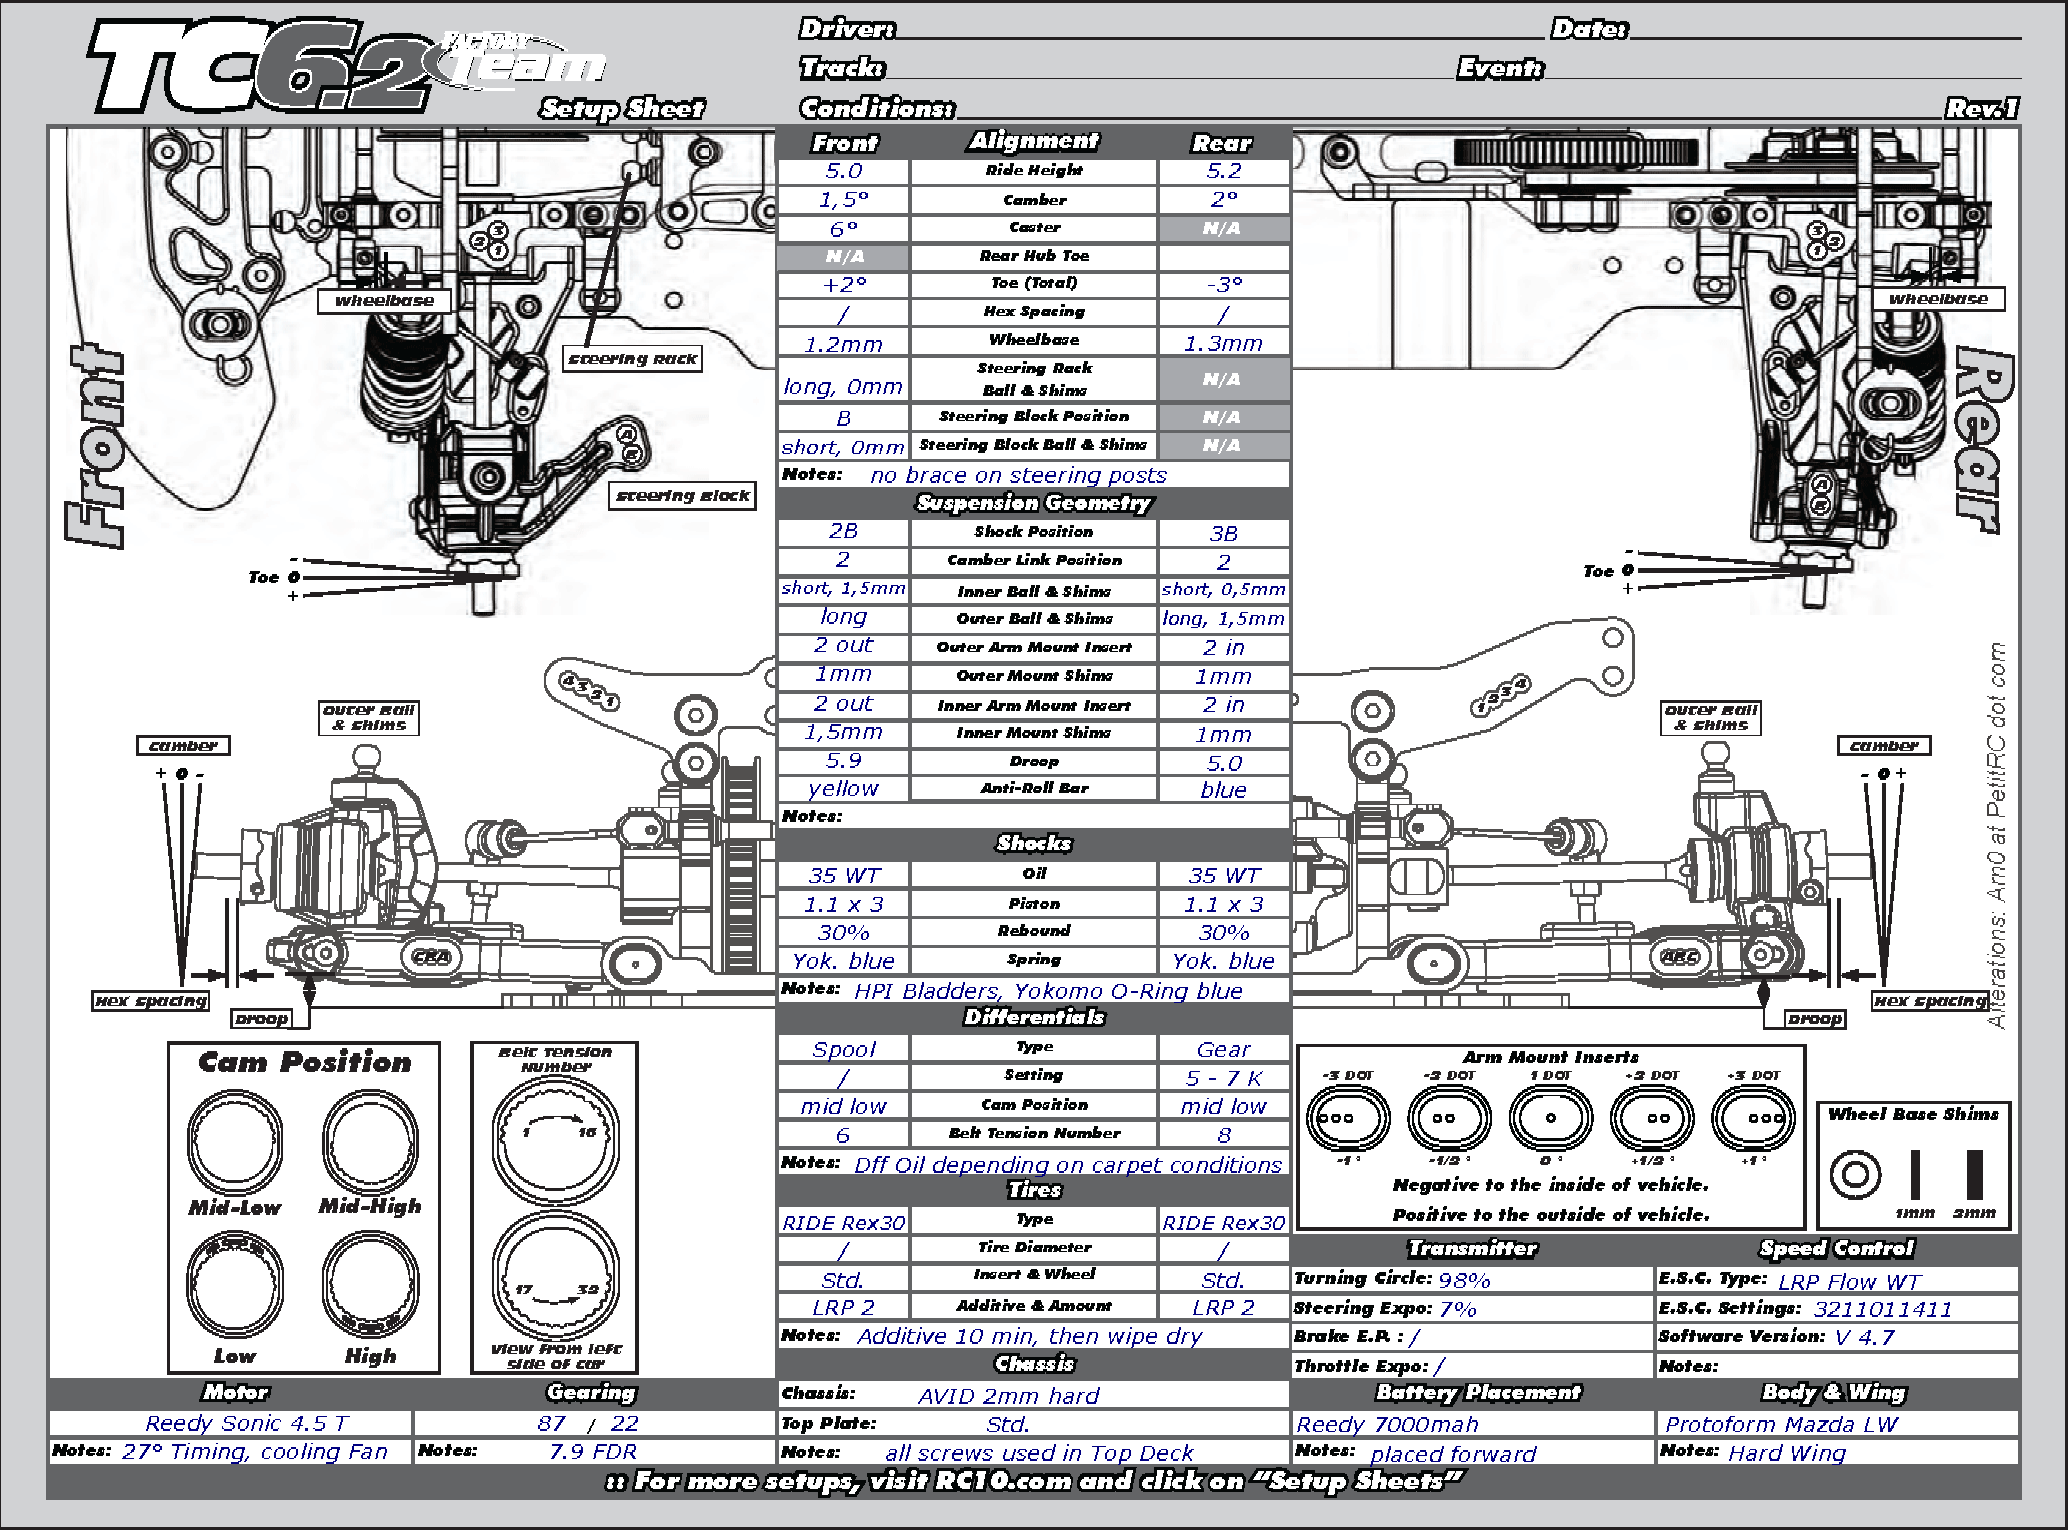The height and width of the screenshot is (1530, 2068).
Task: Click the rear Shock Position value 3B
Action: [1224, 534]
